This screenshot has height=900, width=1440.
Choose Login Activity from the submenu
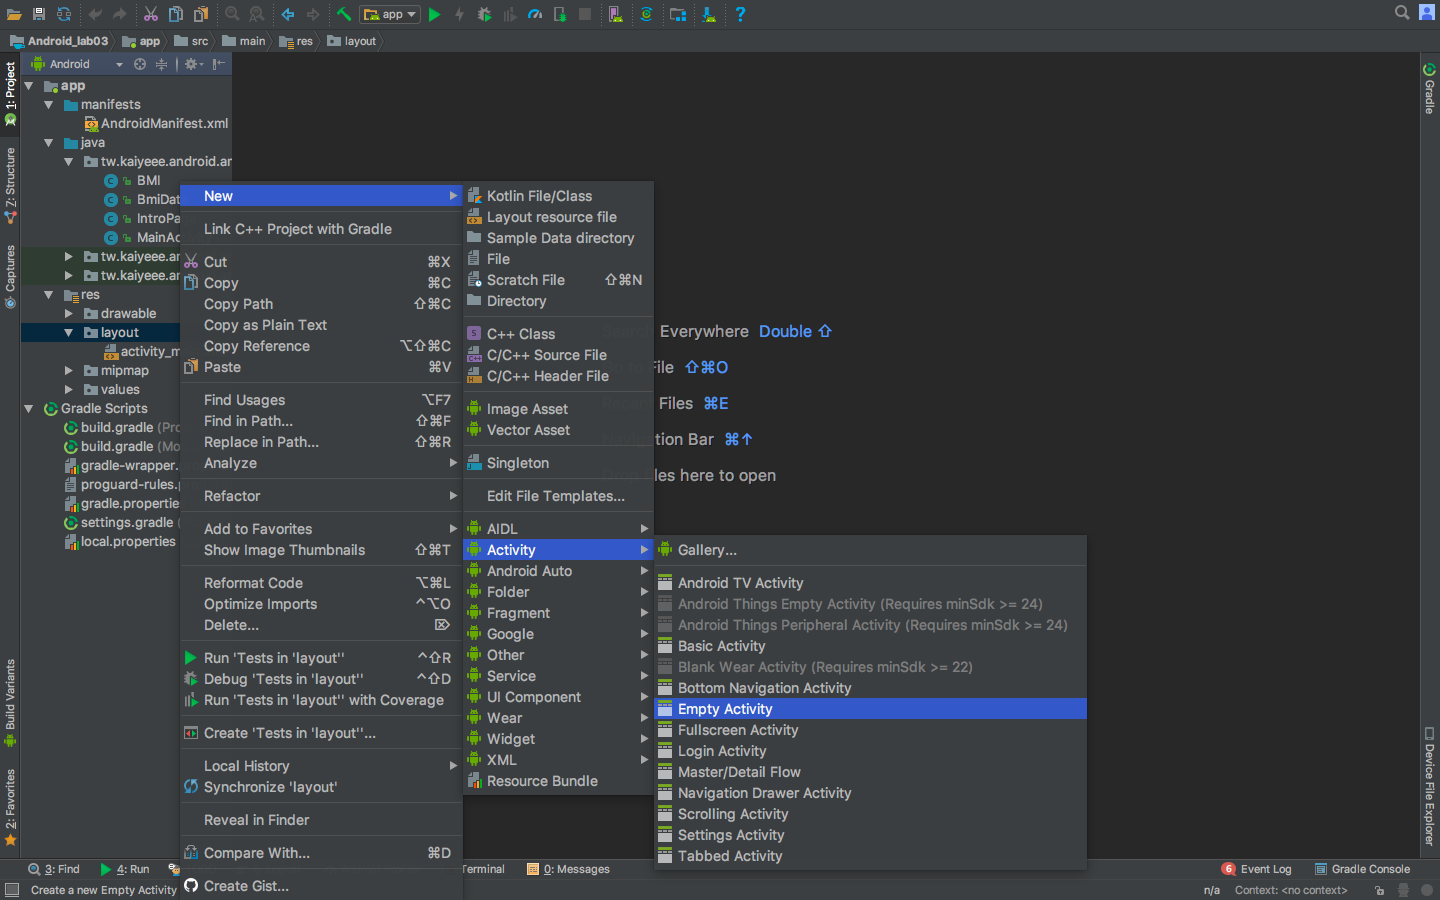870,751
